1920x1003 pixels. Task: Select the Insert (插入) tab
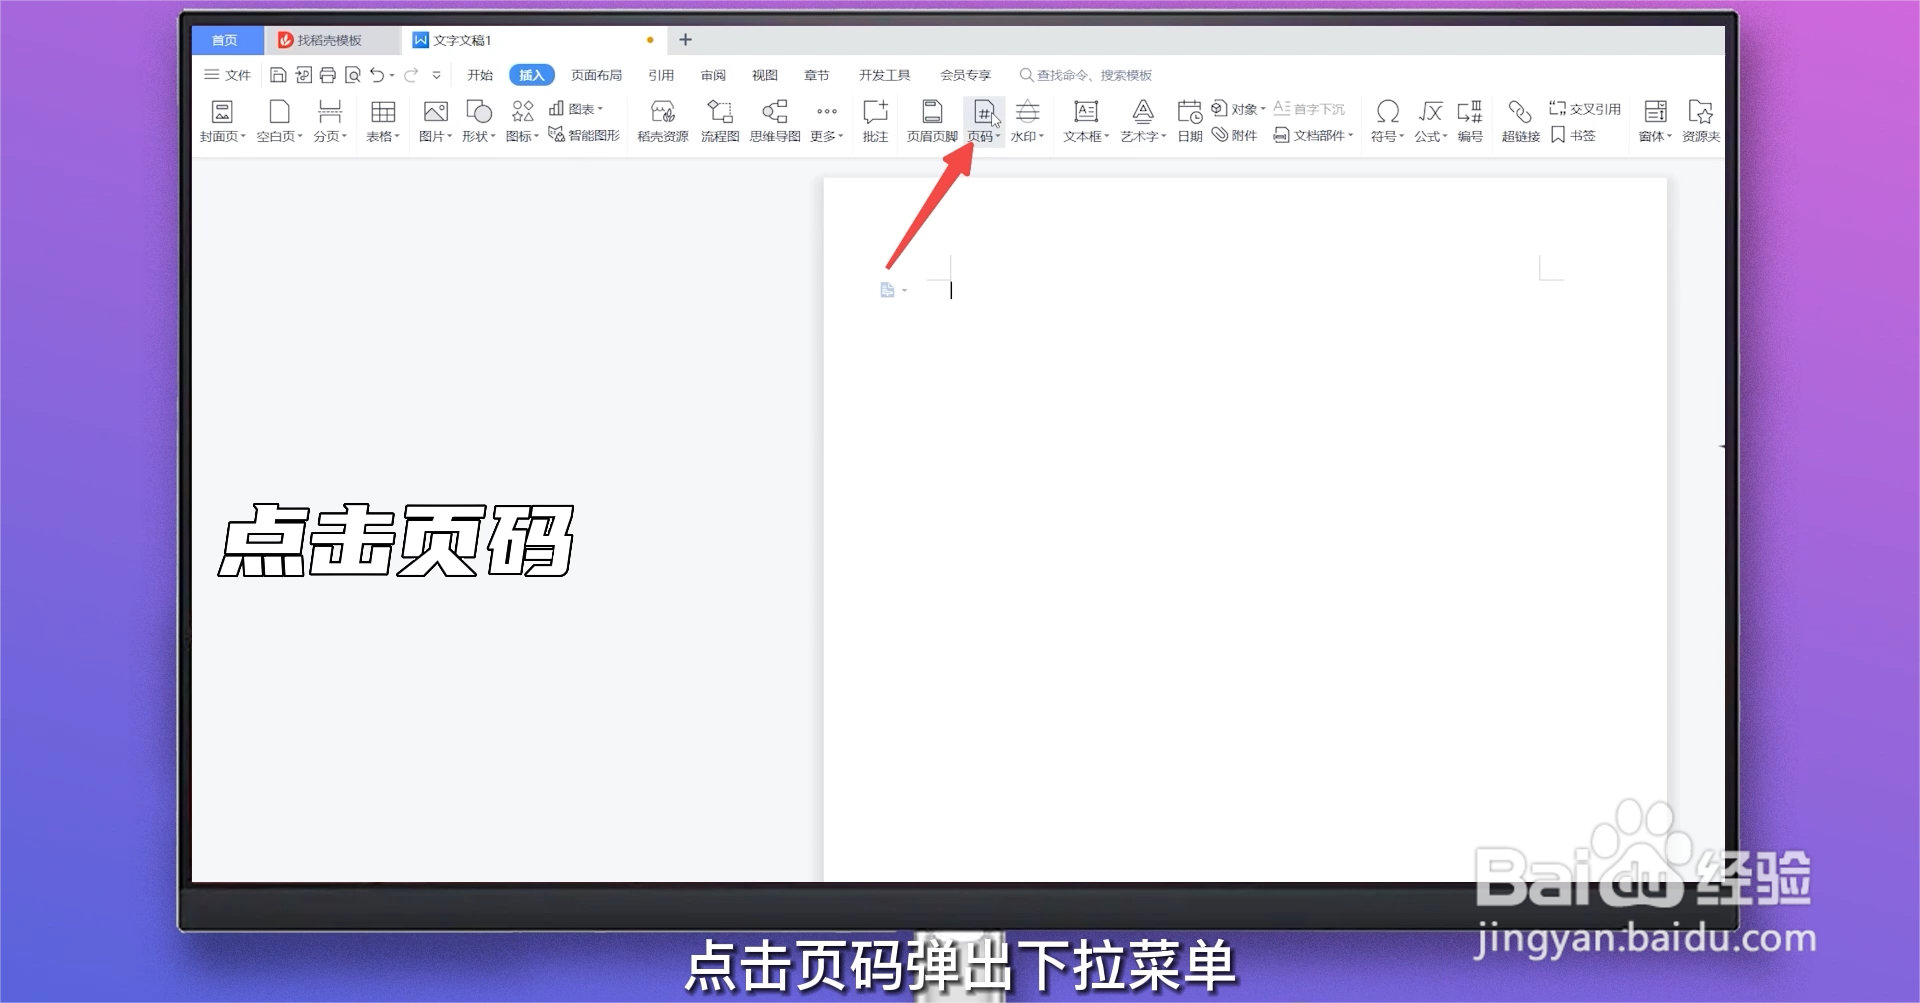(x=532, y=75)
